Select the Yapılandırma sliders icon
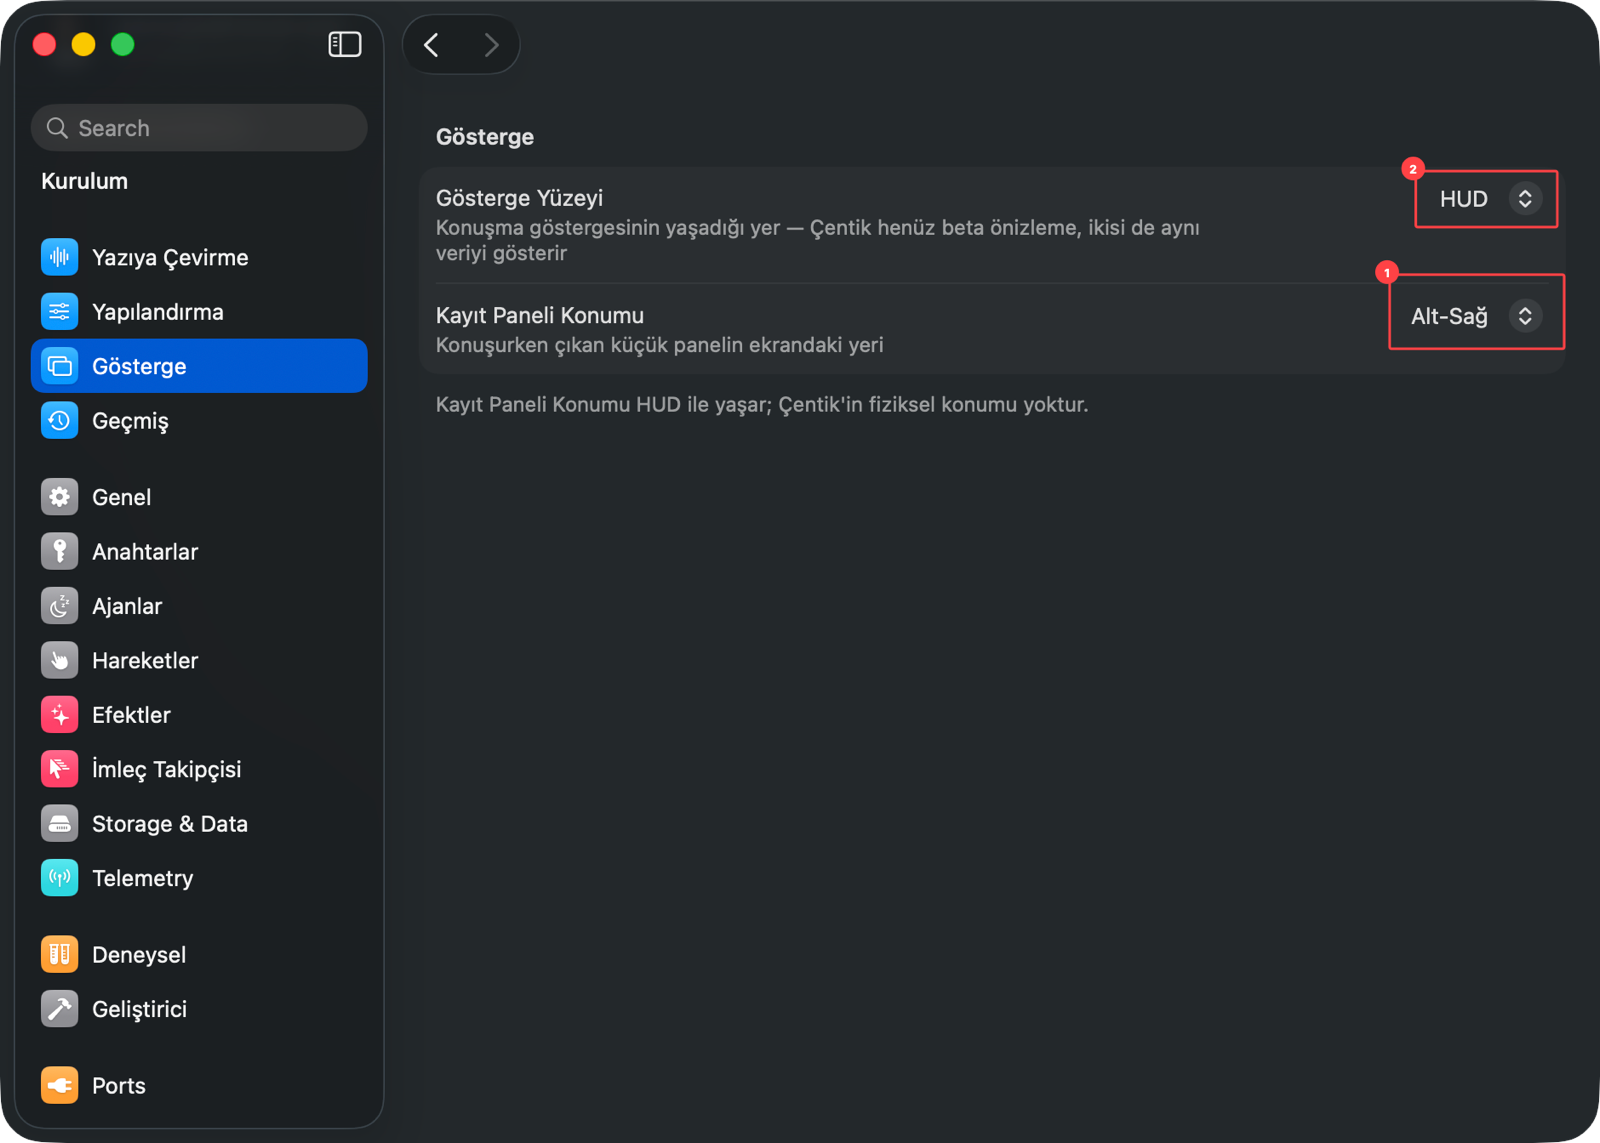1600x1143 pixels. pos(60,312)
